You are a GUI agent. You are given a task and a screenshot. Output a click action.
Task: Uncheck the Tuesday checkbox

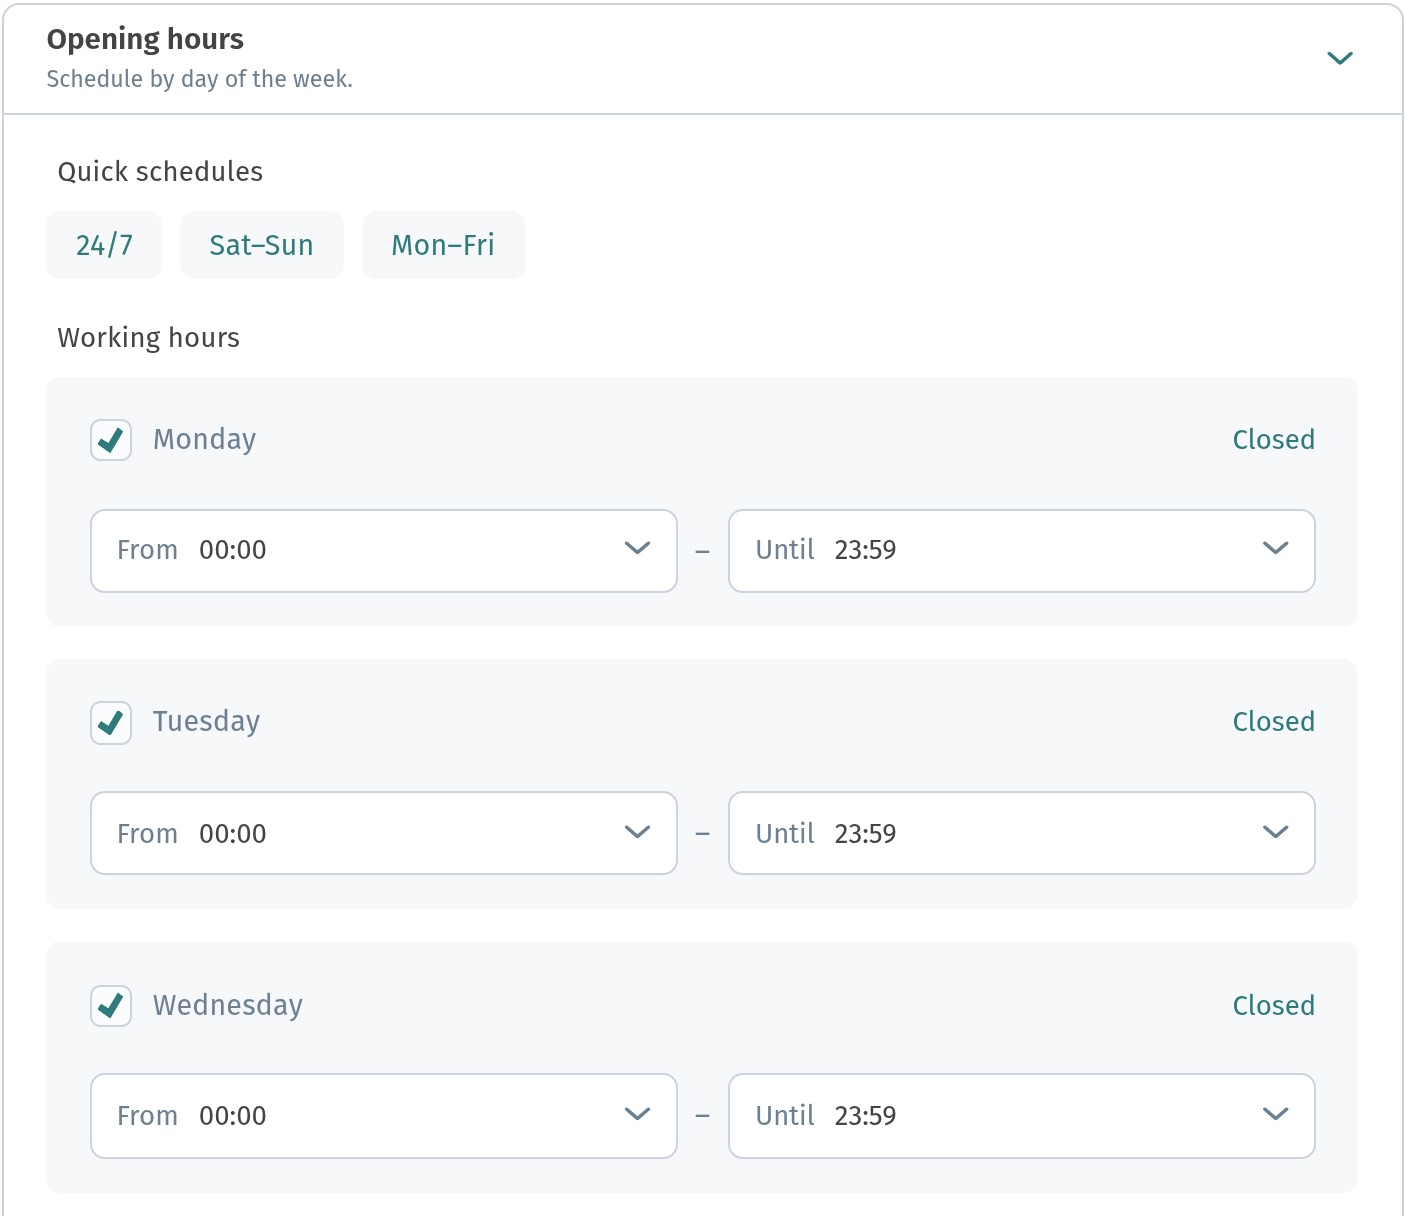(x=111, y=722)
